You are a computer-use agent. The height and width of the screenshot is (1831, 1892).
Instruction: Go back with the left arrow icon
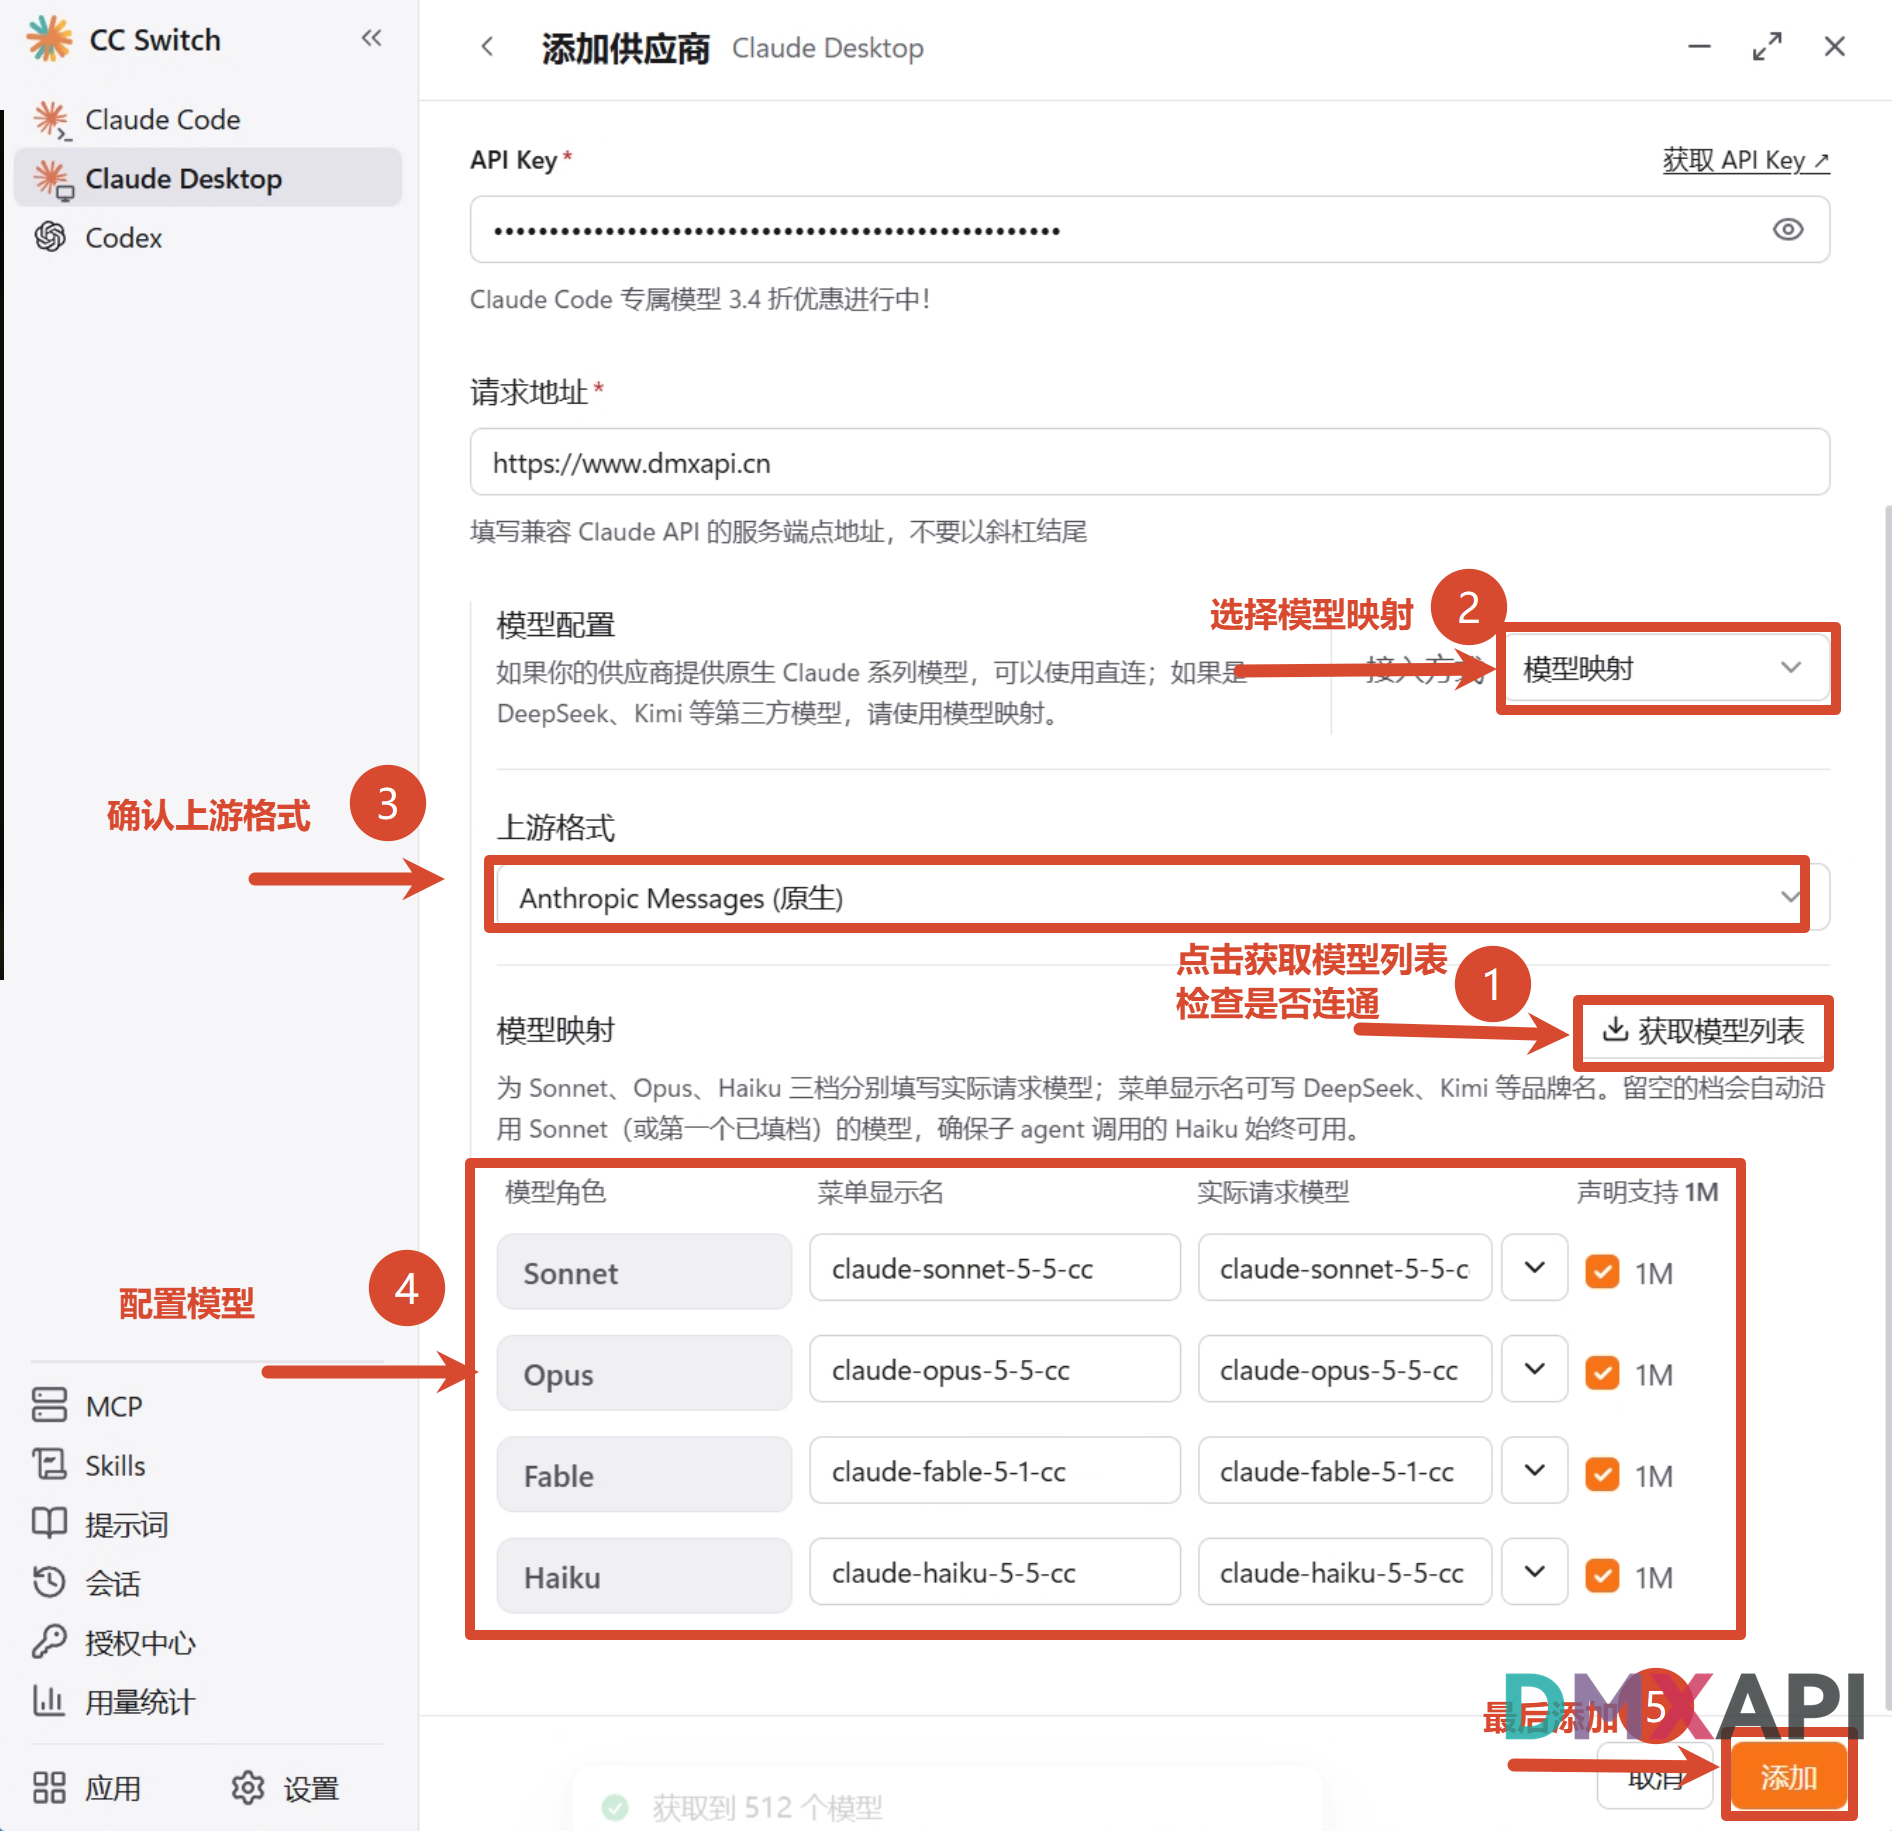487,47
